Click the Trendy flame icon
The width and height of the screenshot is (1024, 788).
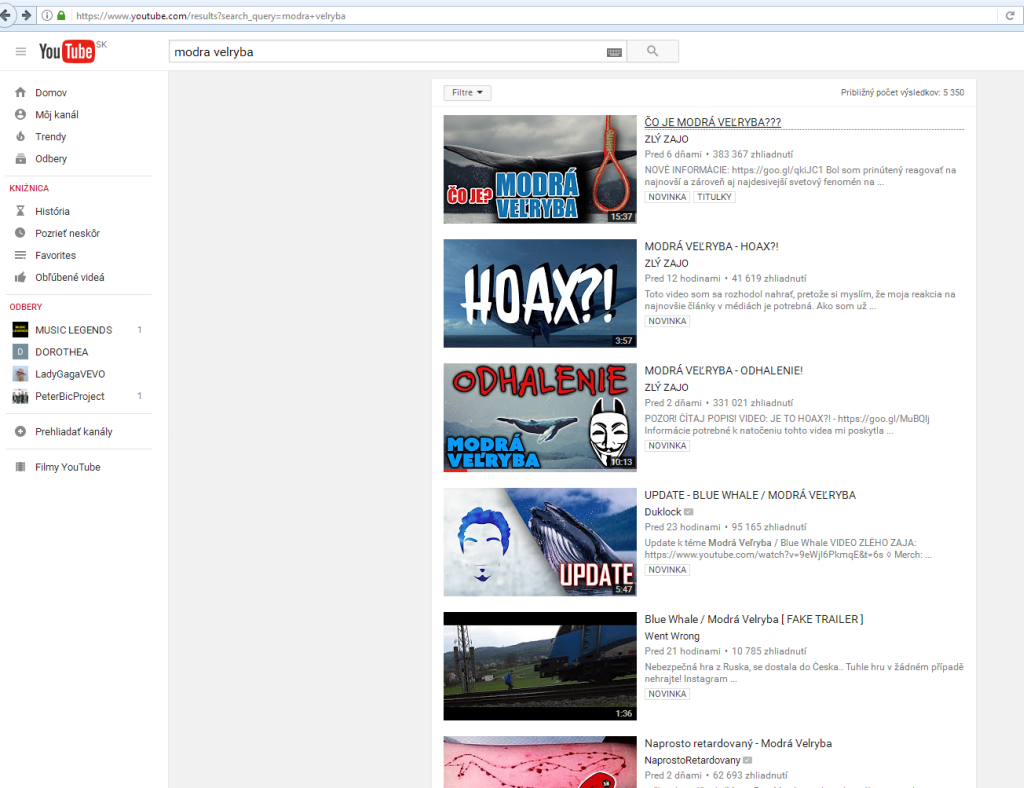(x=20, y=136)
